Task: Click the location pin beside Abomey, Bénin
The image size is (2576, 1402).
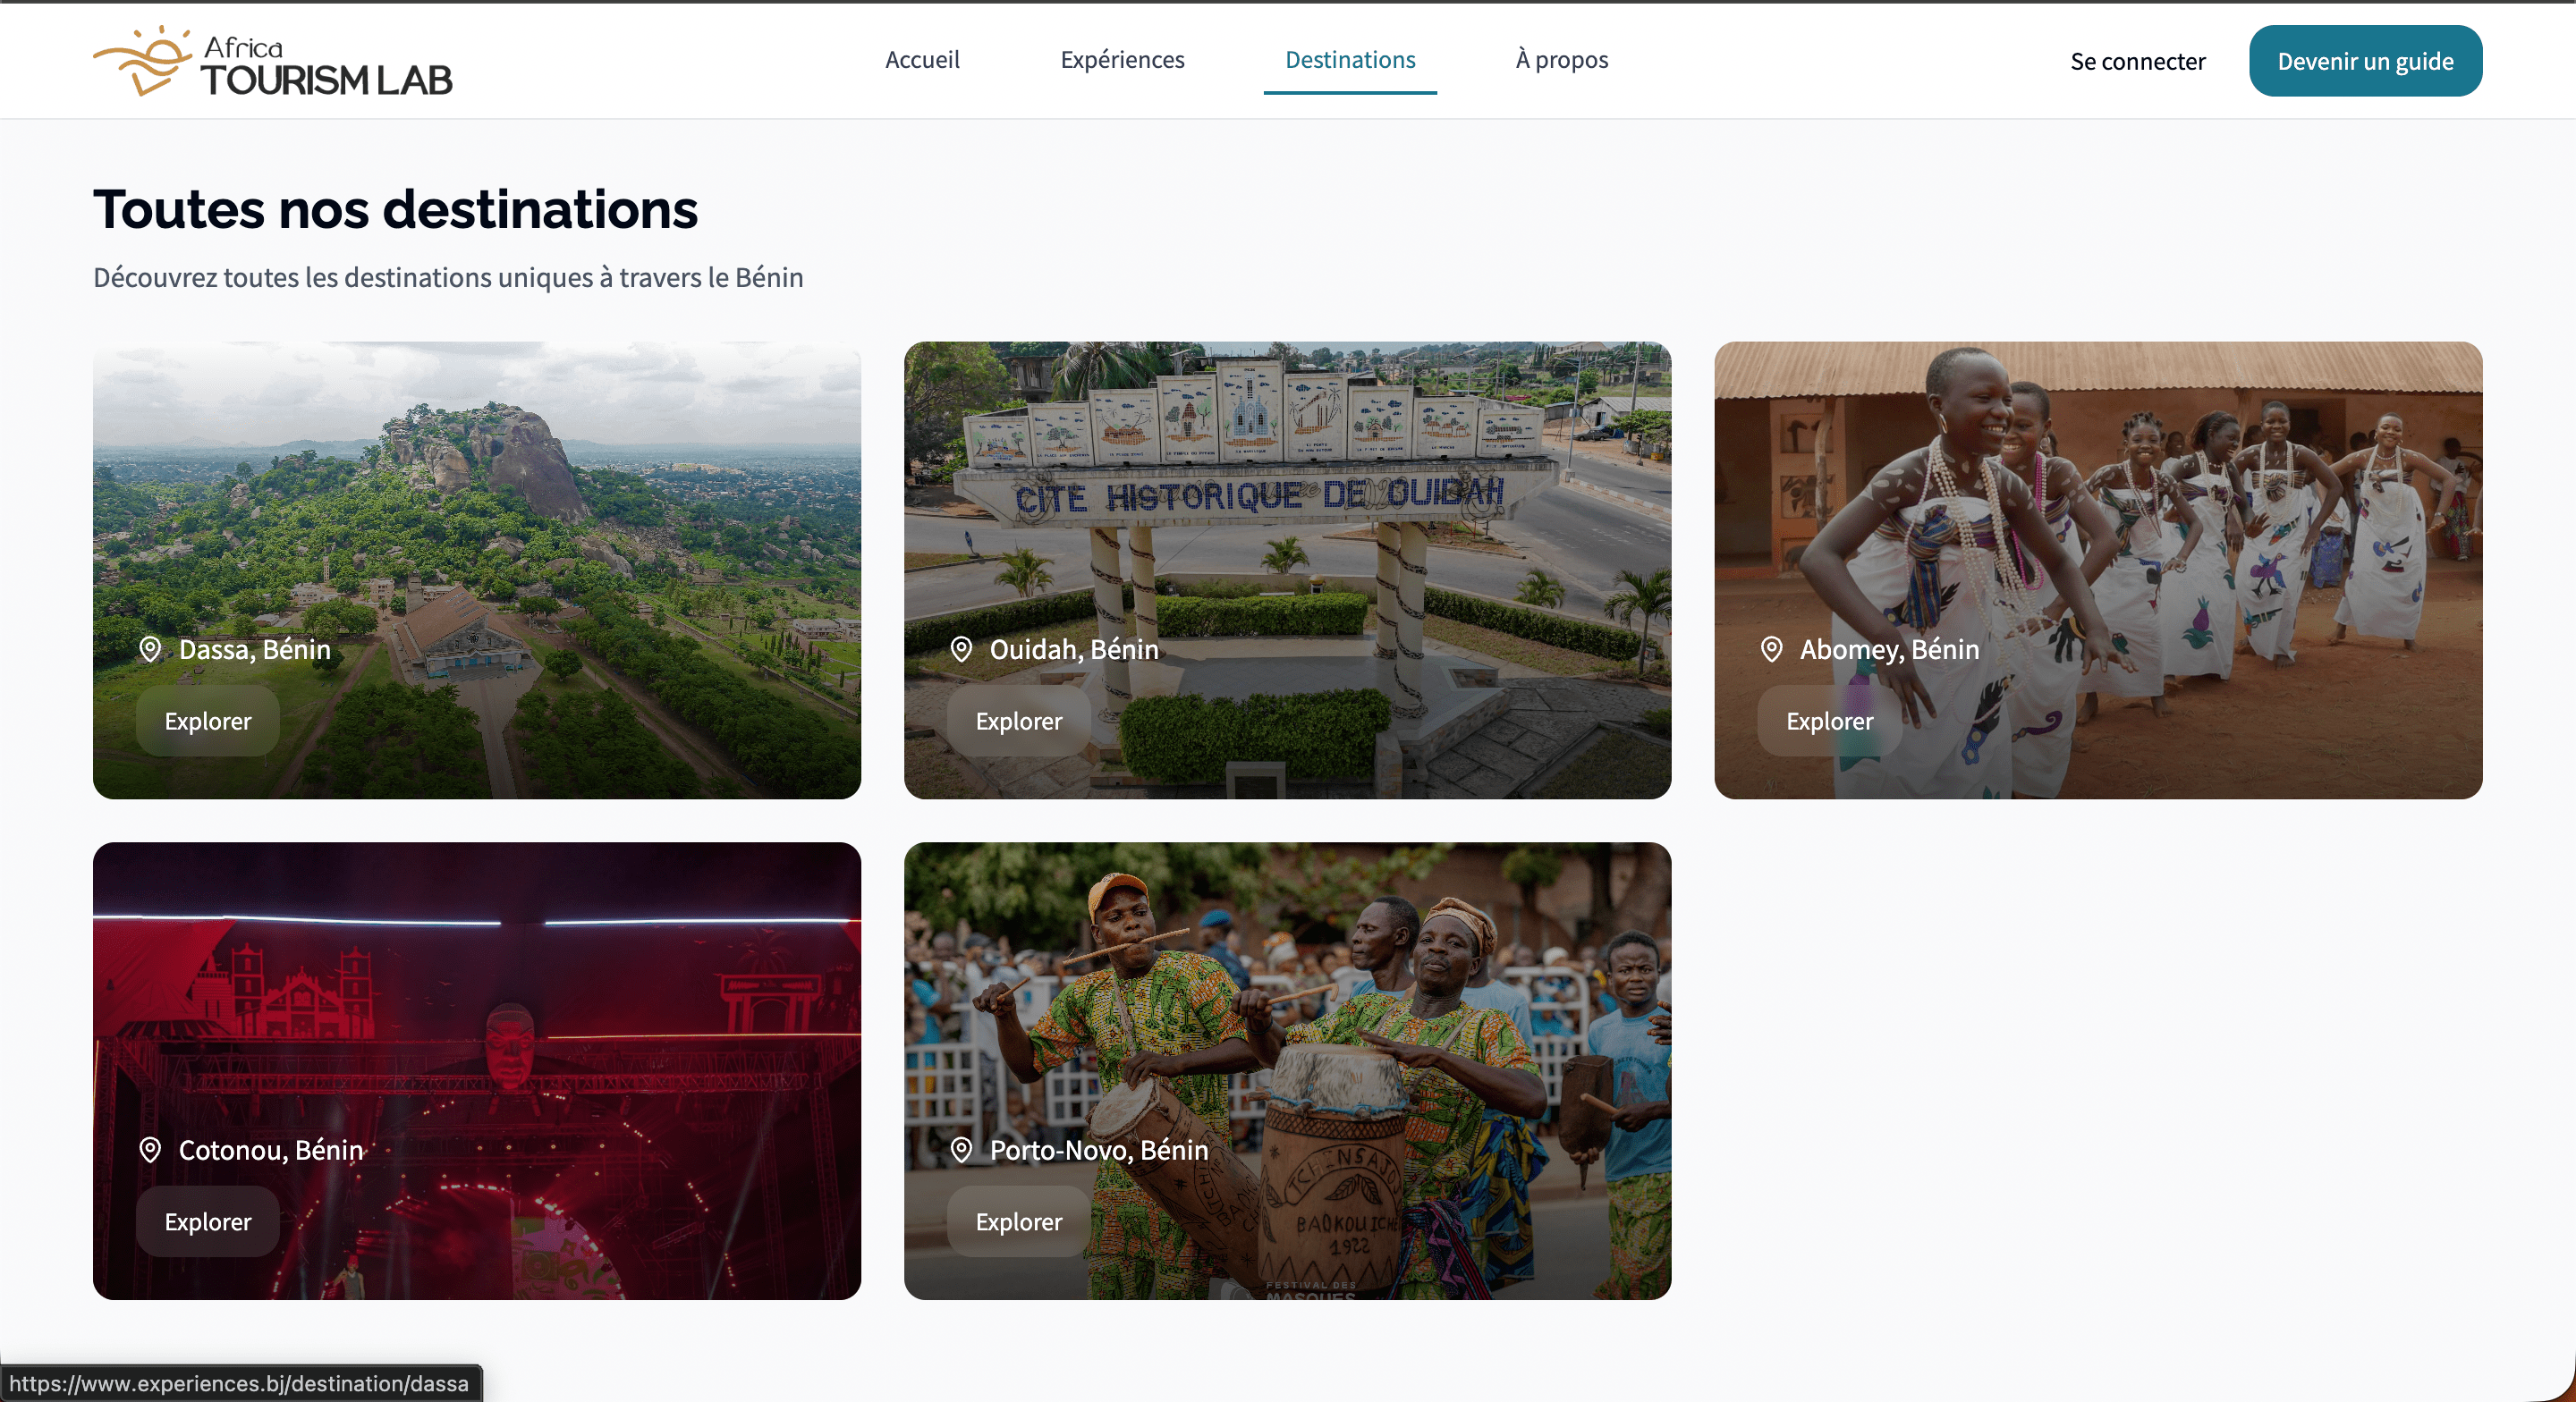Action: (1771, 650)
